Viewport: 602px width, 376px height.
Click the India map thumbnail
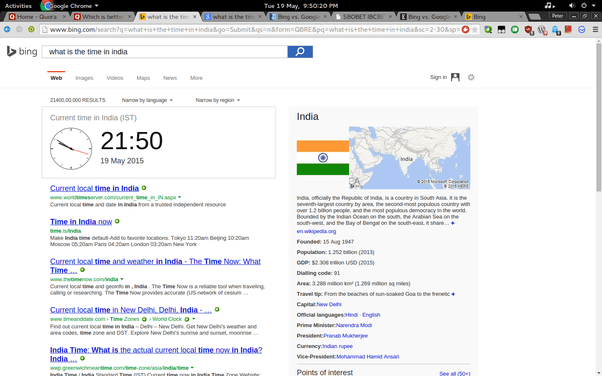click(x=409, y=157)
